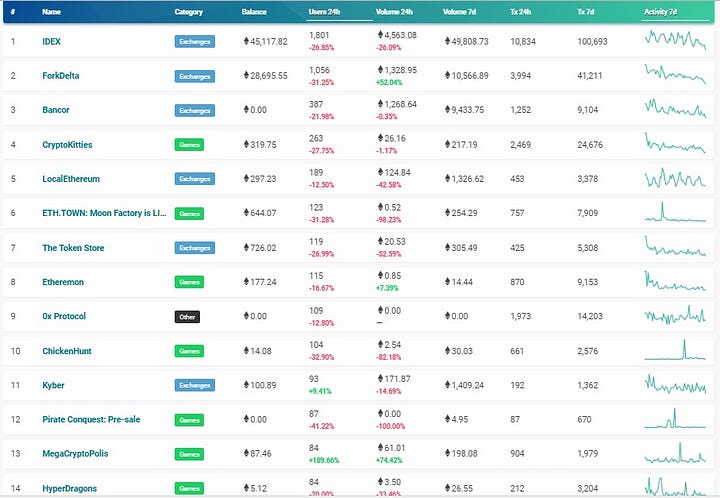The width and height of the screenshot is (720, 498).
Task: Open the Kyber dapp page
Action: [53, 385]
